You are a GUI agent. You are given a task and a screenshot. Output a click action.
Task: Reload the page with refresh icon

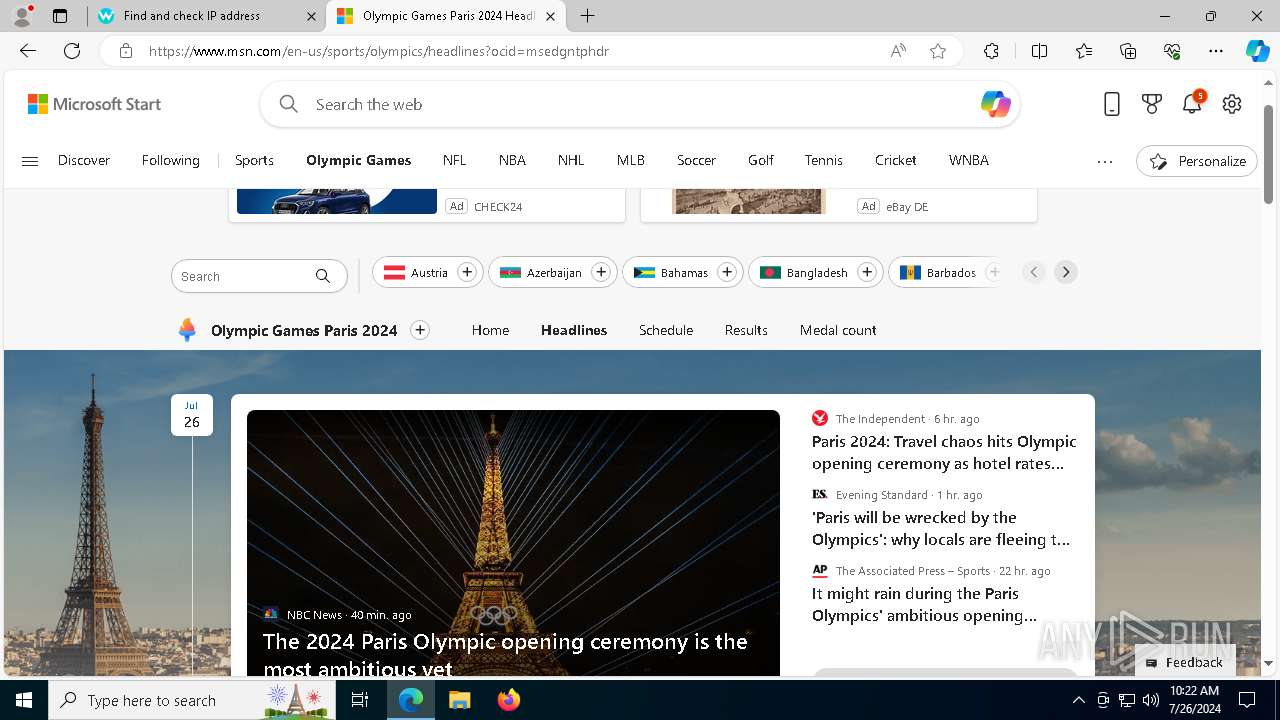72,51
